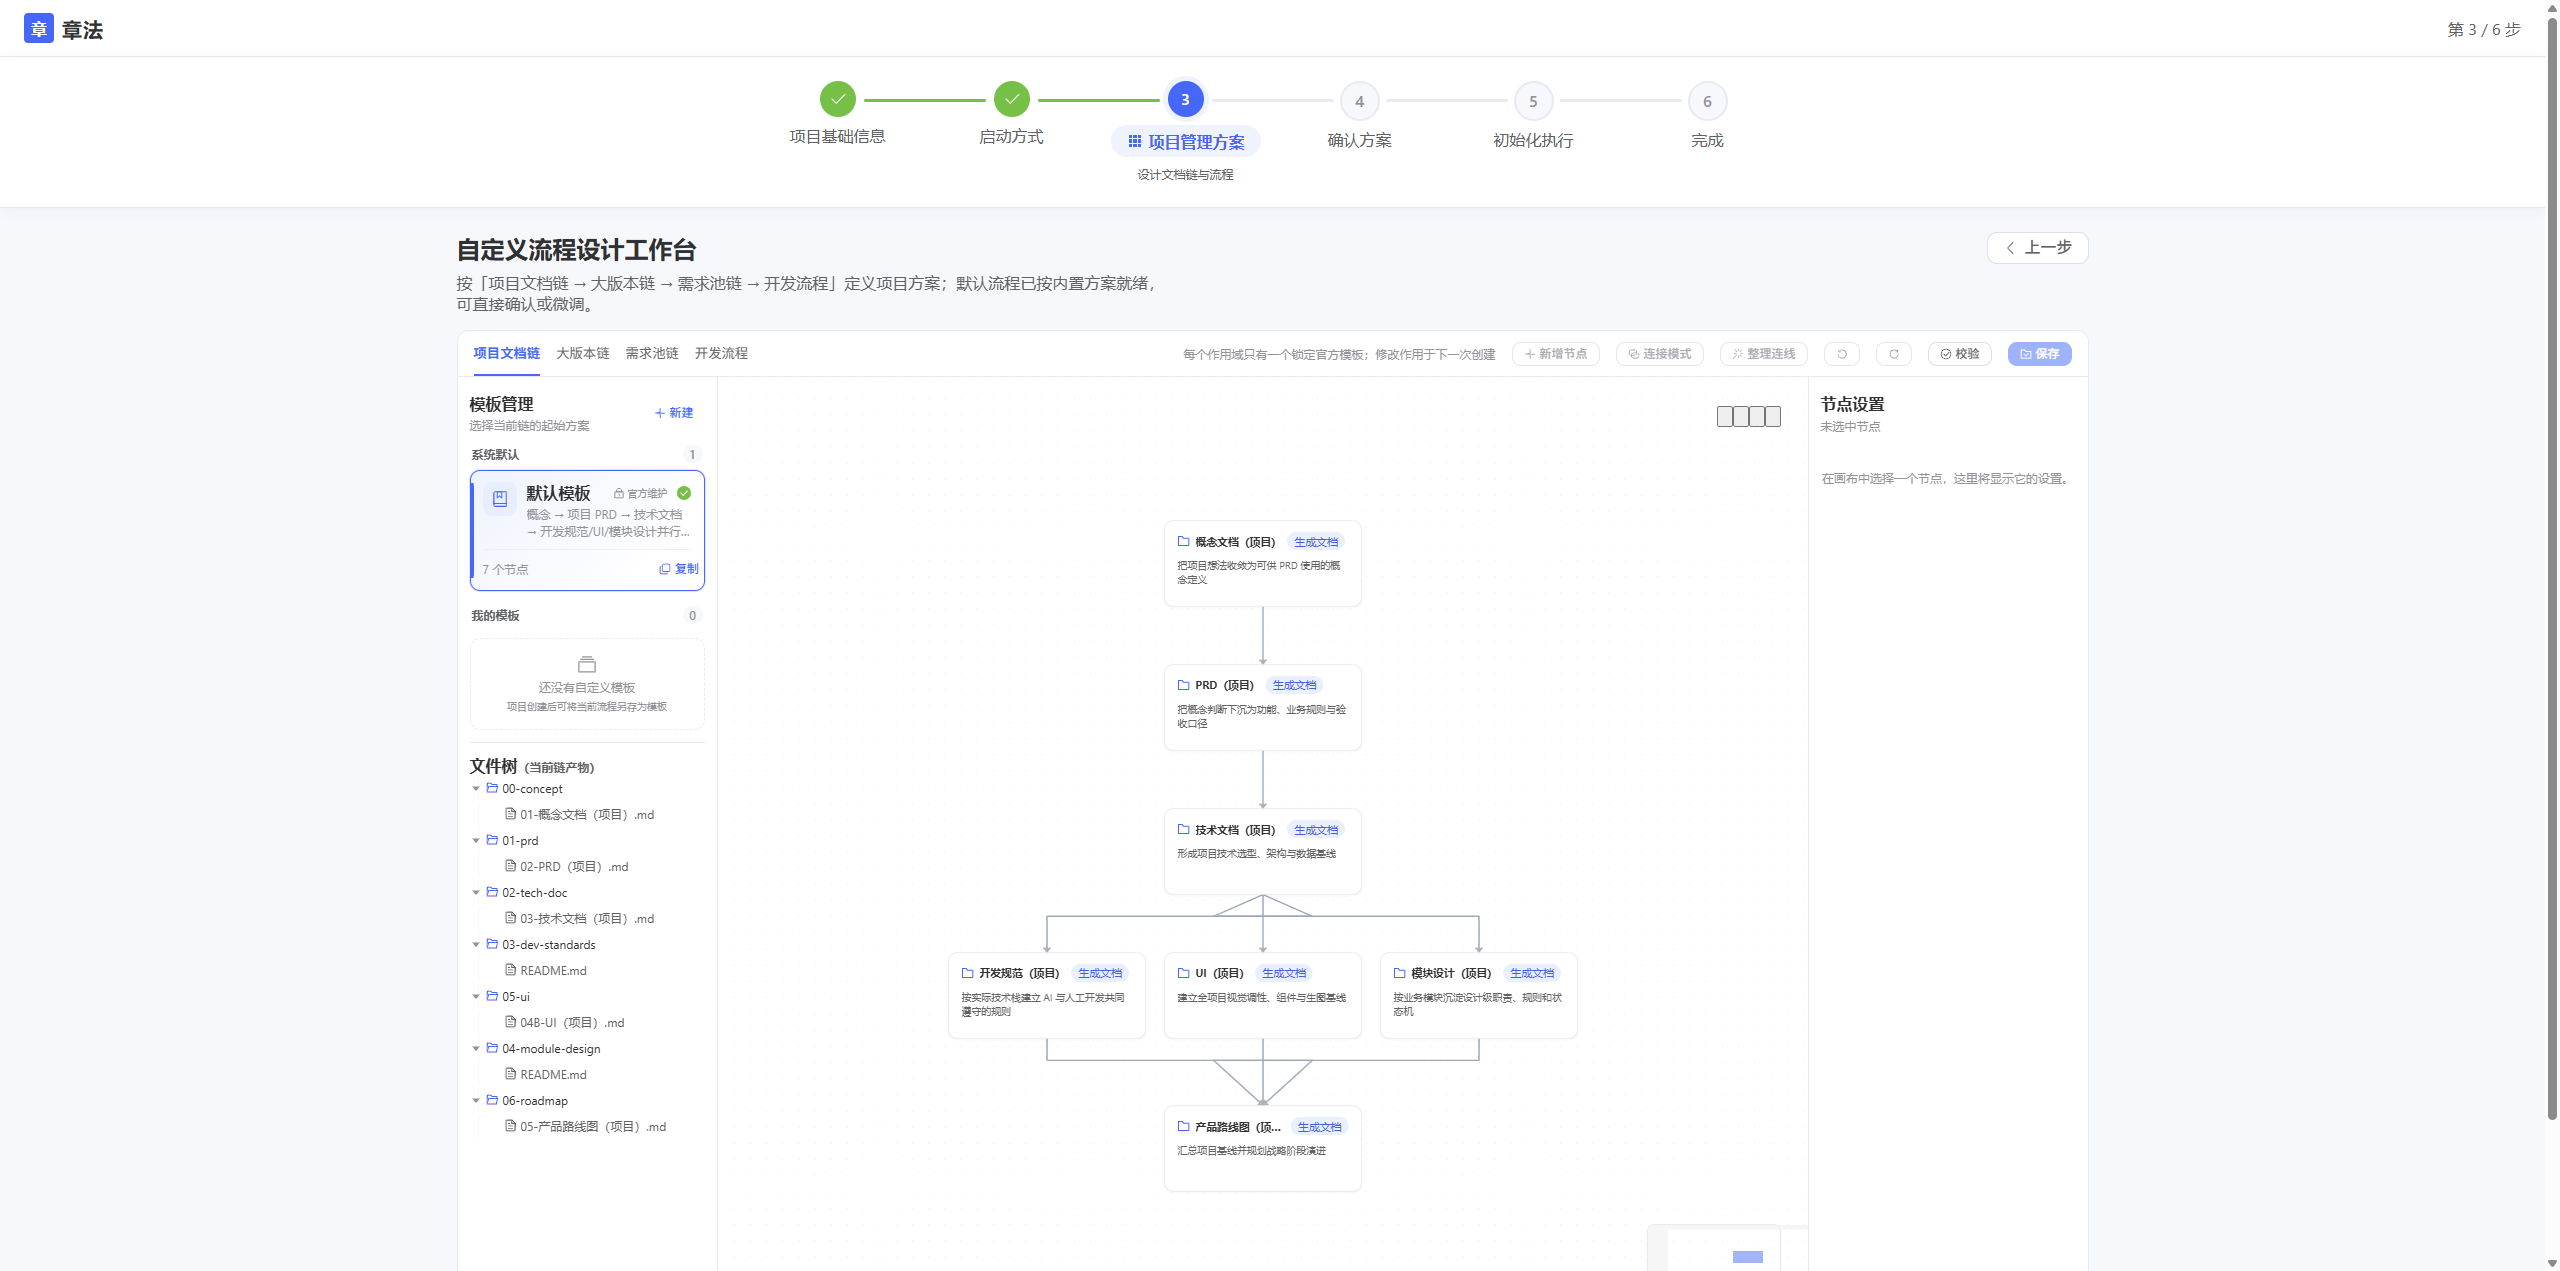The height and width of the screenshot is (1271, 2560).
Task: Click the green check badge on 默认模板
Action: (684, 493)
